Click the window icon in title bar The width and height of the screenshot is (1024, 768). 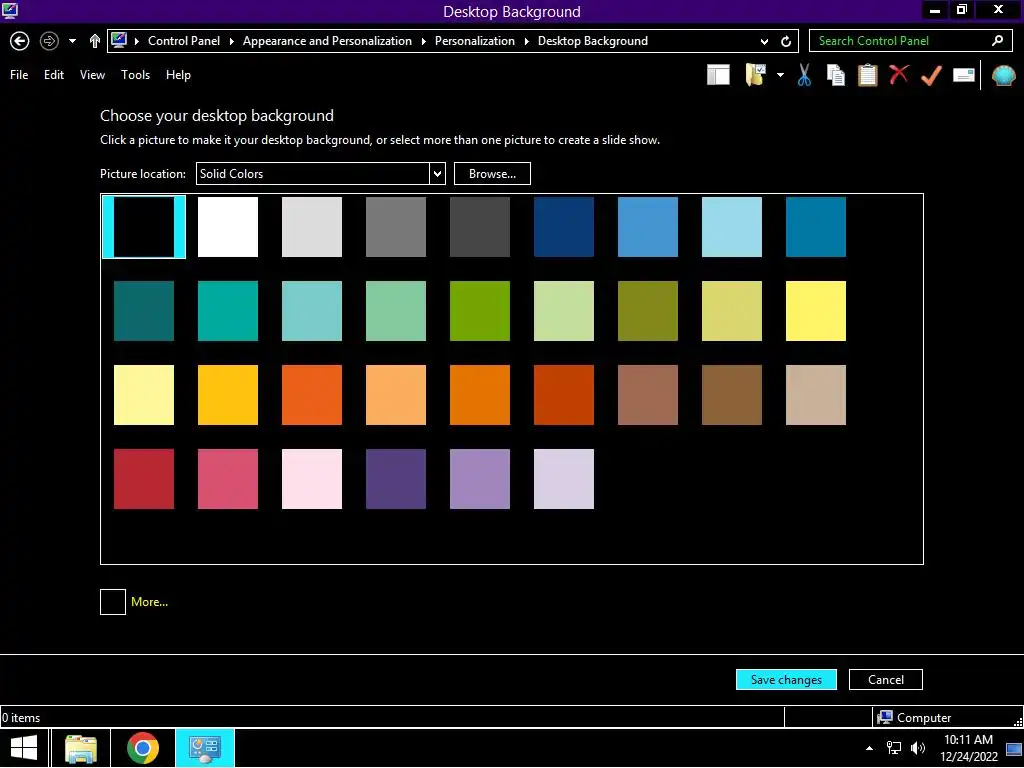[10, 10]
